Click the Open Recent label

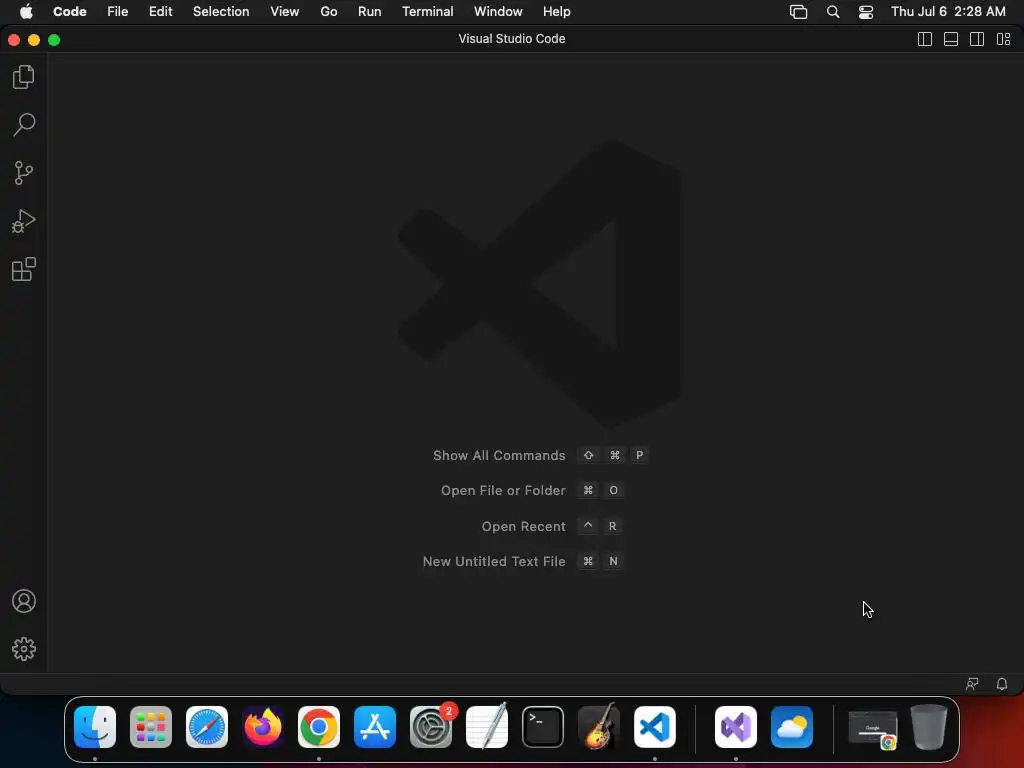[x=523, y=526]
